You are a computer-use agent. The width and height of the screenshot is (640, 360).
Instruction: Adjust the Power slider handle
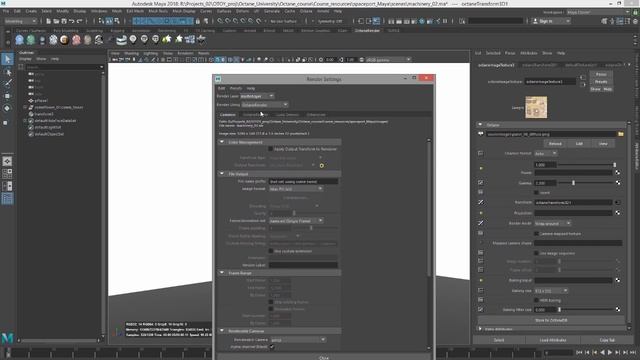[614, 165]
